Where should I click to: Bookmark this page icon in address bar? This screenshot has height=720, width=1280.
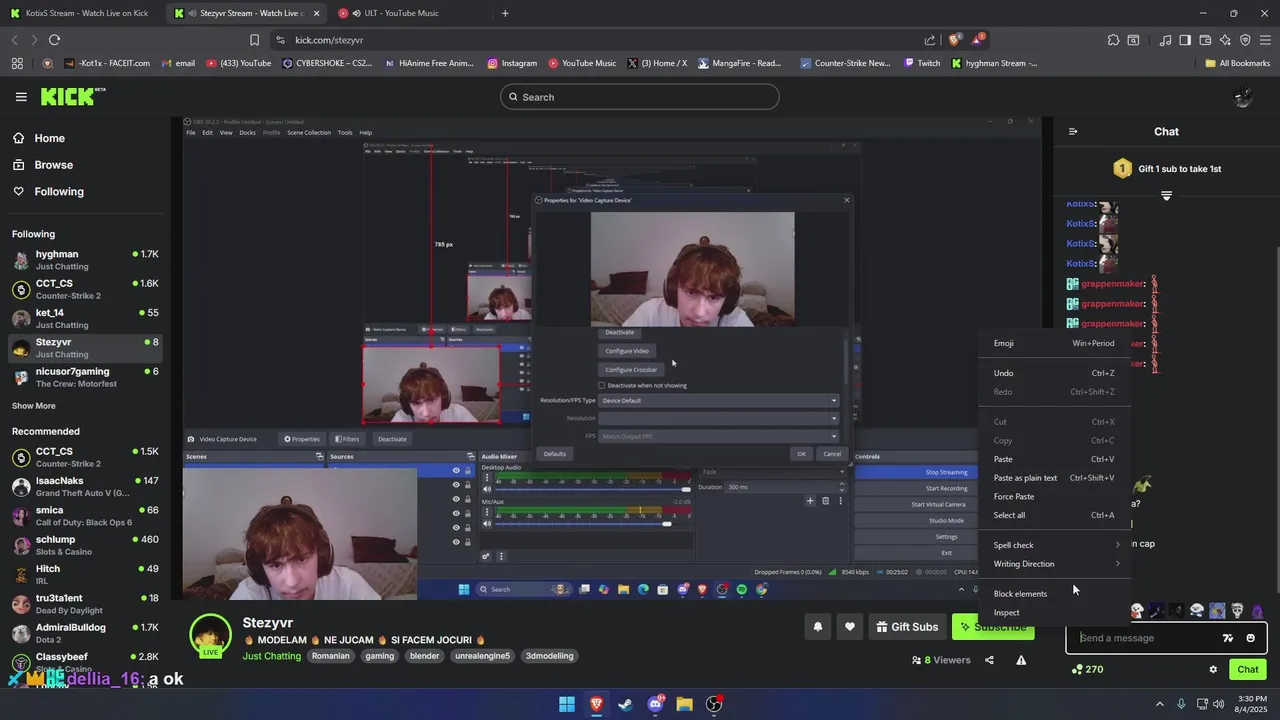pos(254,40)
